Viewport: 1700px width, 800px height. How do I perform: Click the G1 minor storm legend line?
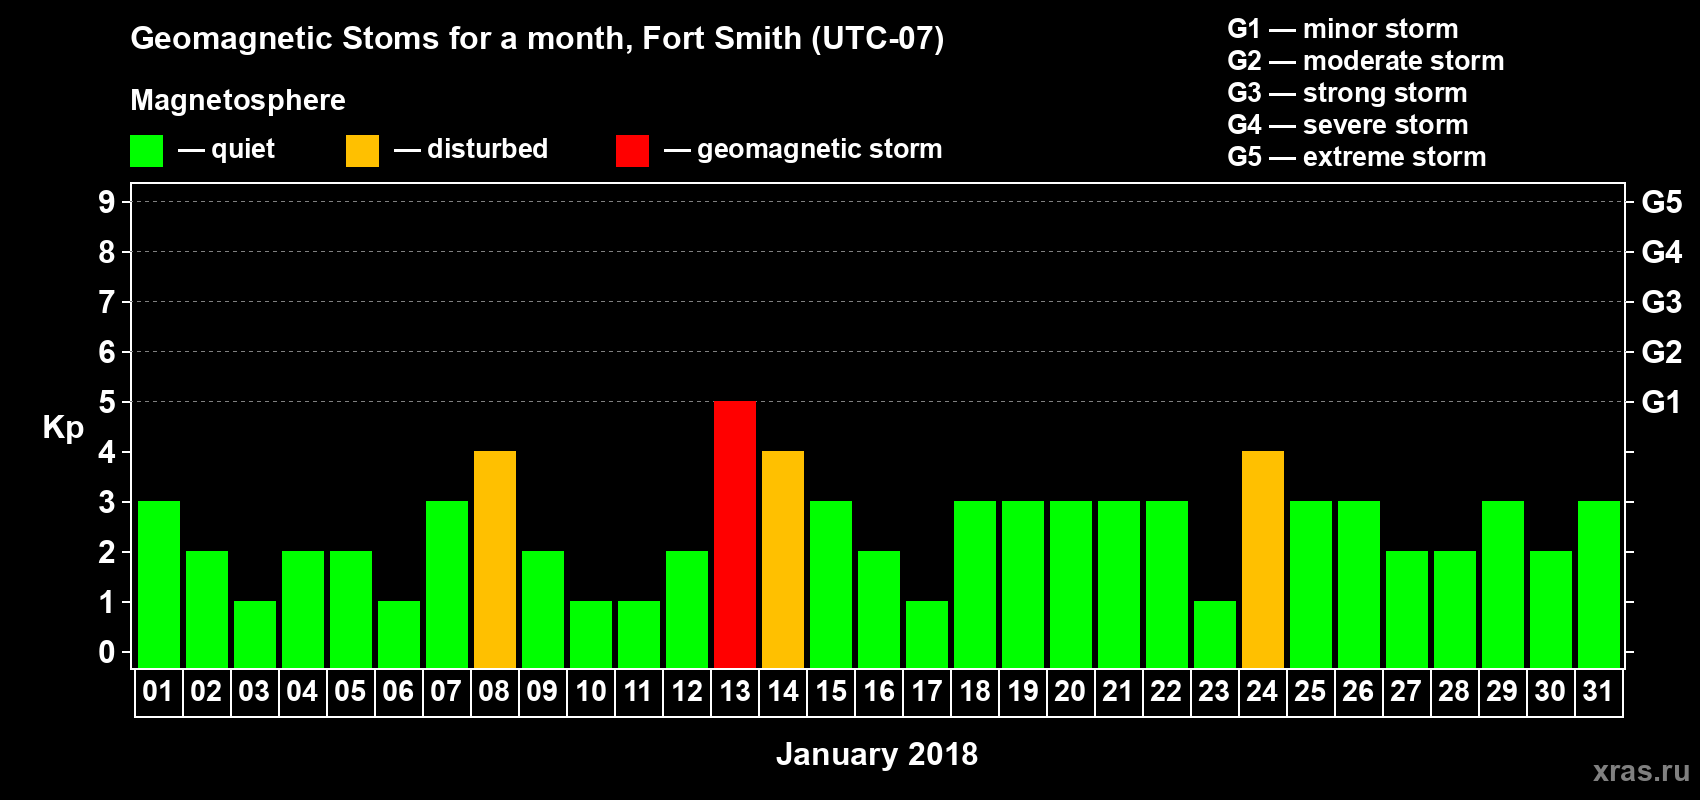(1343, 29)
